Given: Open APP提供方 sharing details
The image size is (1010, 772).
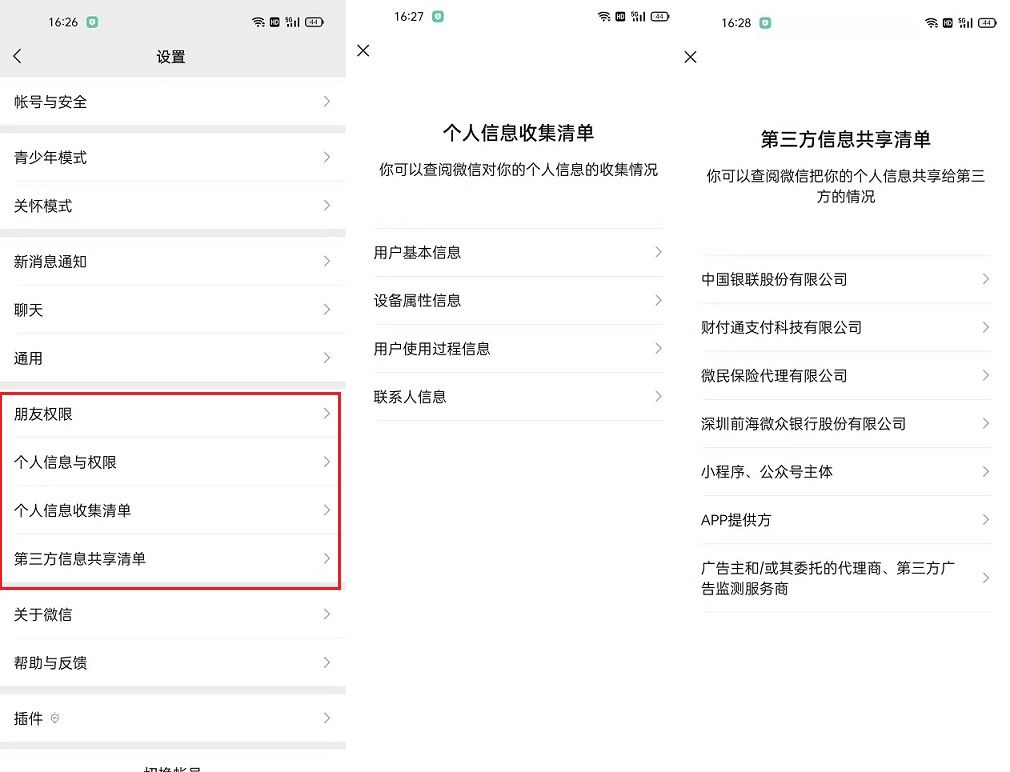Looking at the screenshot, I should coord(846,520).
